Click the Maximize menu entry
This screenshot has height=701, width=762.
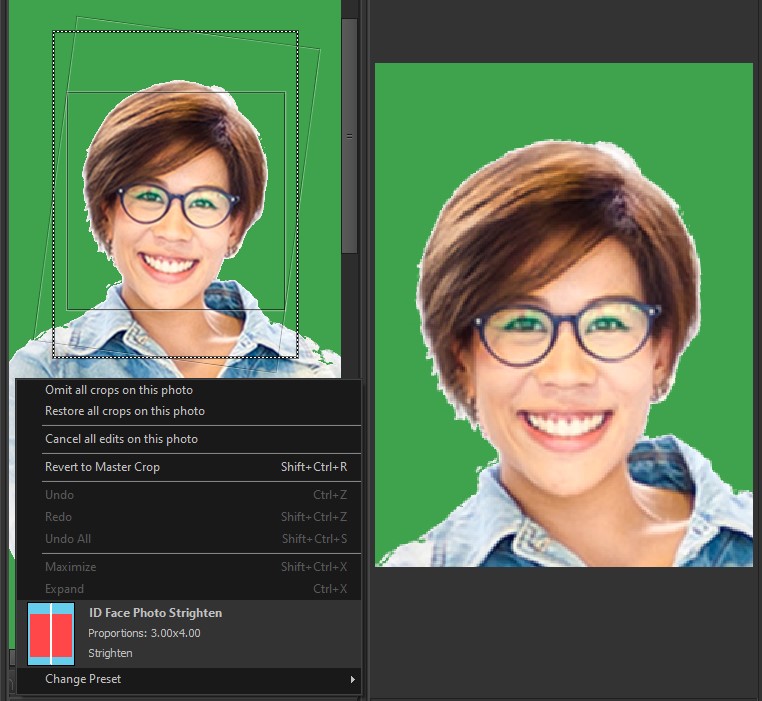click(71, 567)
